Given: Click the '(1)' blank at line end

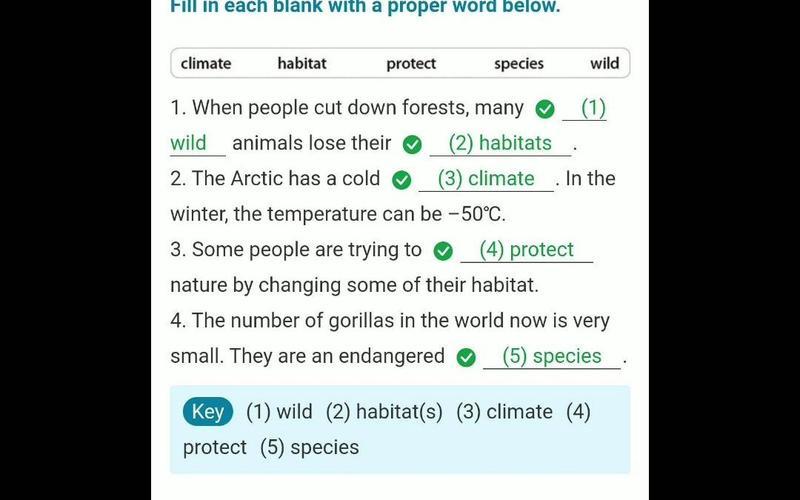Looking at the screenshot, I should pyautogui.click(x=585, y=108).
